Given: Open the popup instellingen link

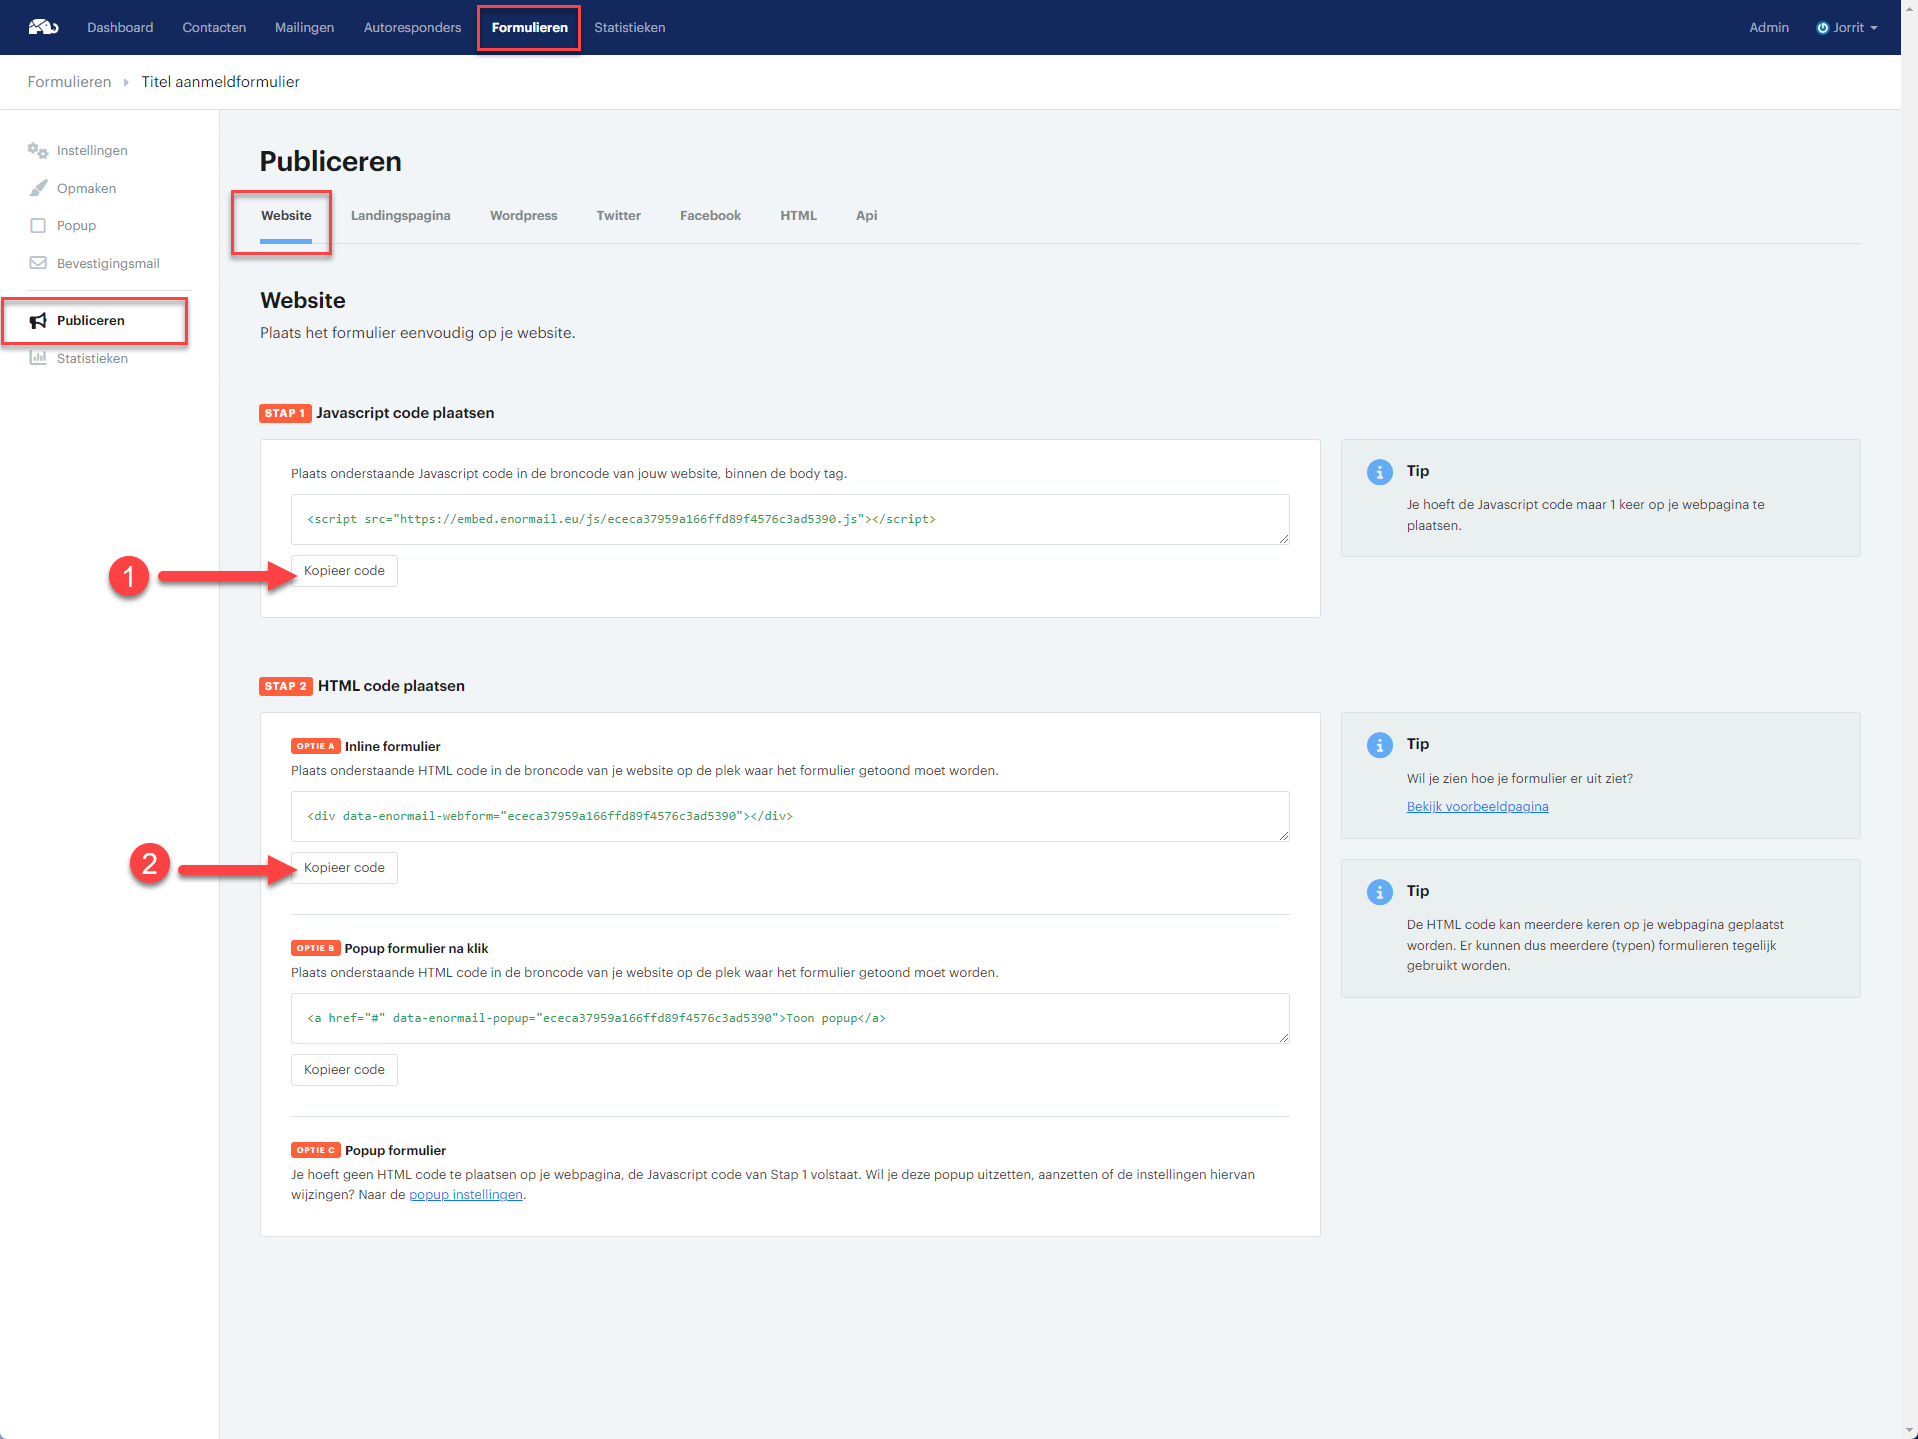Looking at the screenshot, I should (466, 1195).
